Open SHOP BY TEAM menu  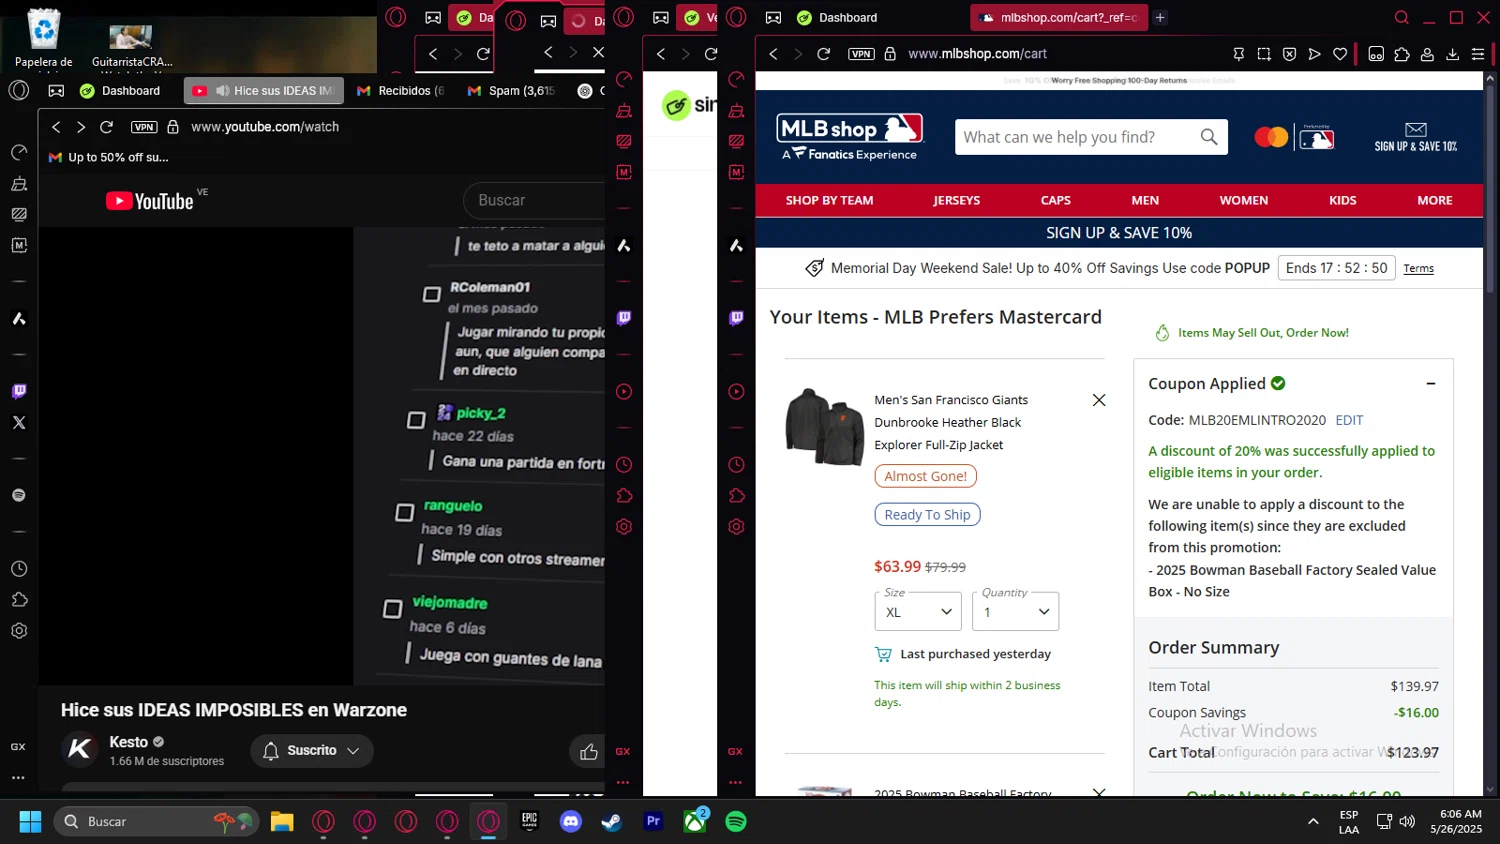click(829, 200)
